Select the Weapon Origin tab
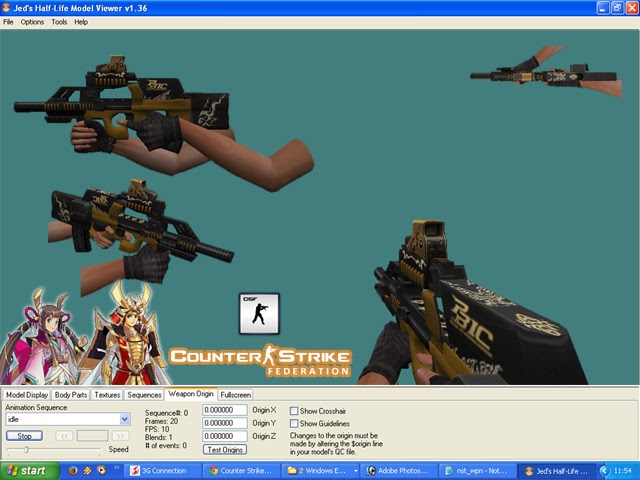640x480 pixels. pyautogui.click(x=191, y=394)
